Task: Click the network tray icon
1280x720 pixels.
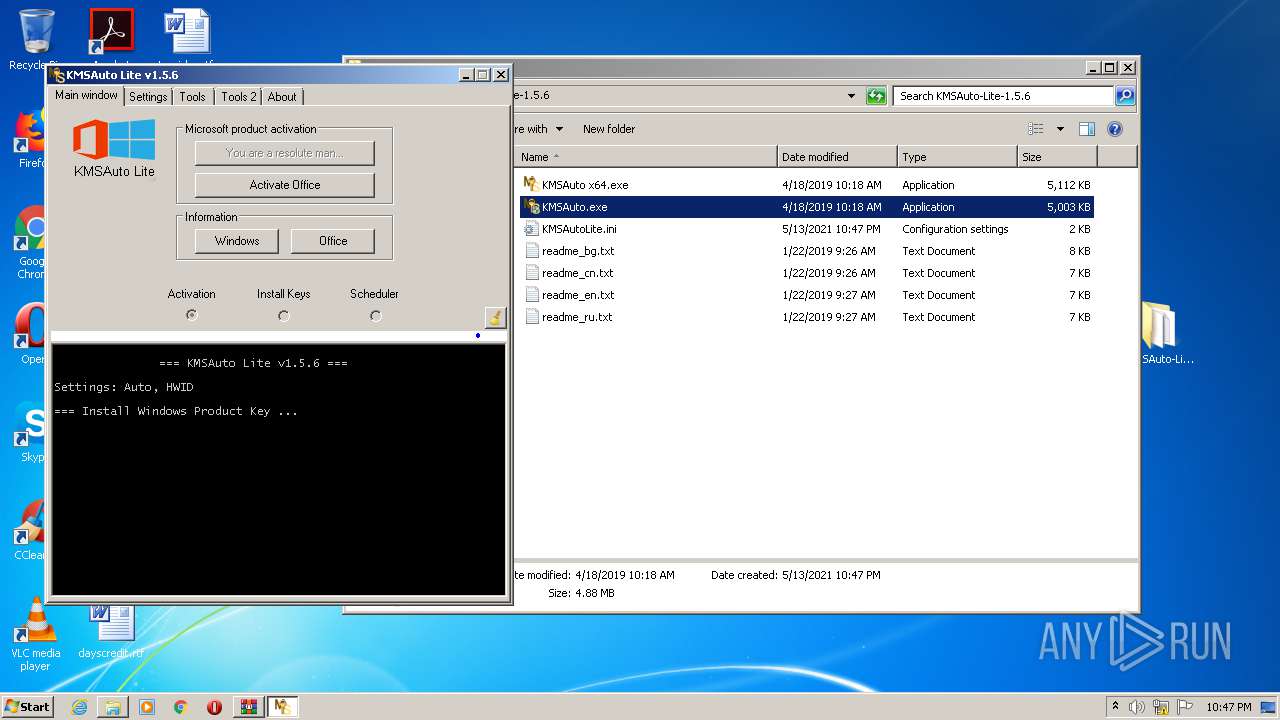Action: tap(1161, 707)
